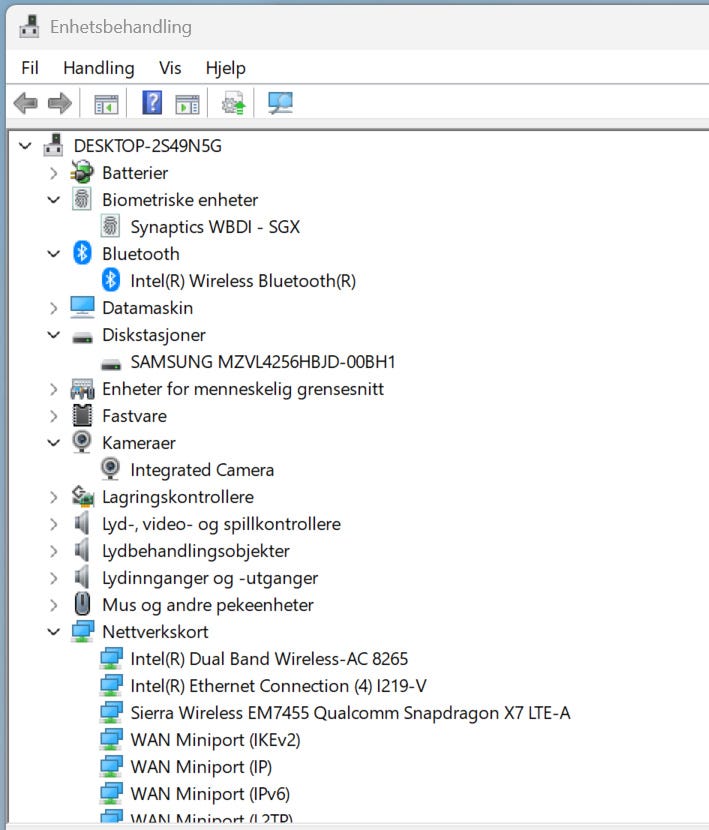709x830 pixels.
Task: Collapse the DESKTOP-2S49N5G root node
Action: [25, 146]
